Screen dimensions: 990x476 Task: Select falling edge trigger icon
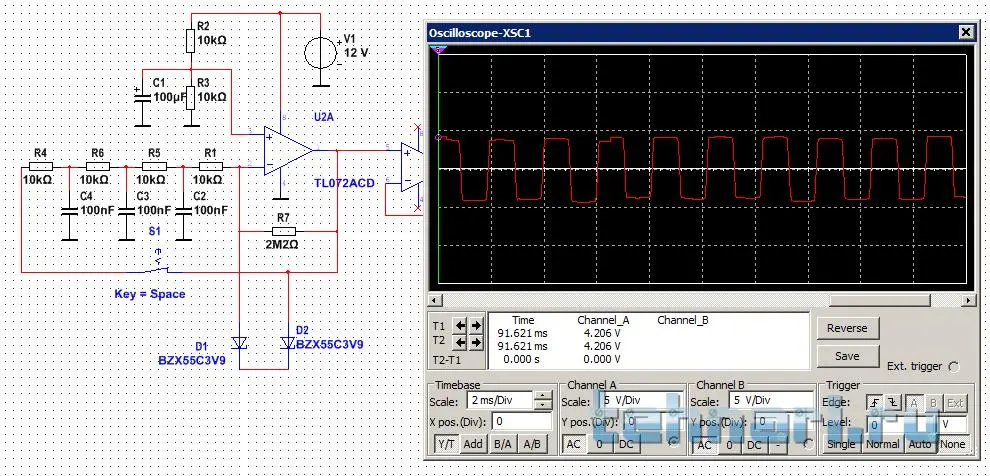[x=893, y=403]
